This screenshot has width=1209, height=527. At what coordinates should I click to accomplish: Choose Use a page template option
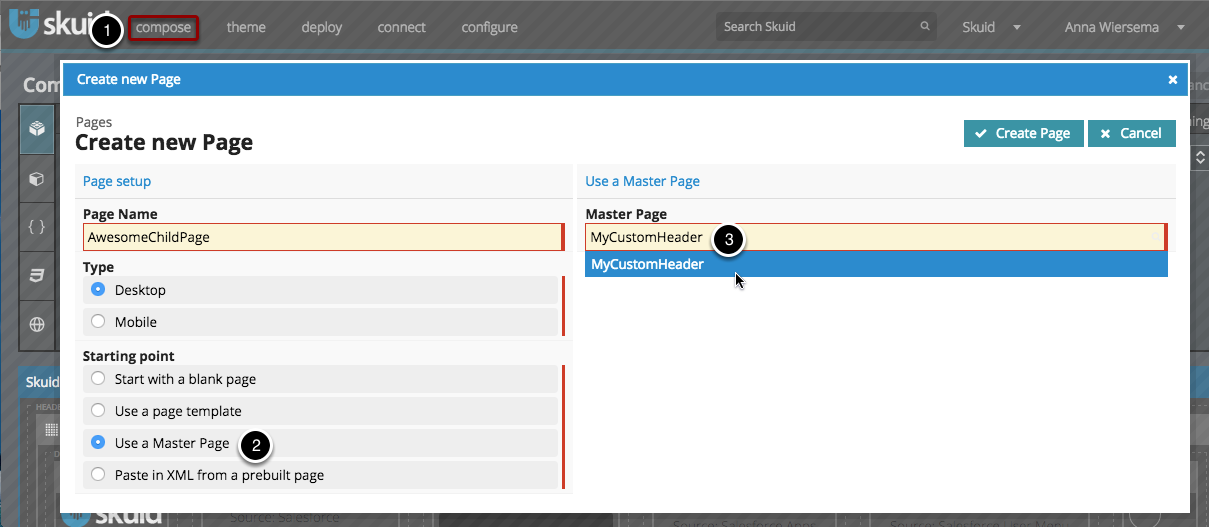pyautogui.click(x=98, y=411)
